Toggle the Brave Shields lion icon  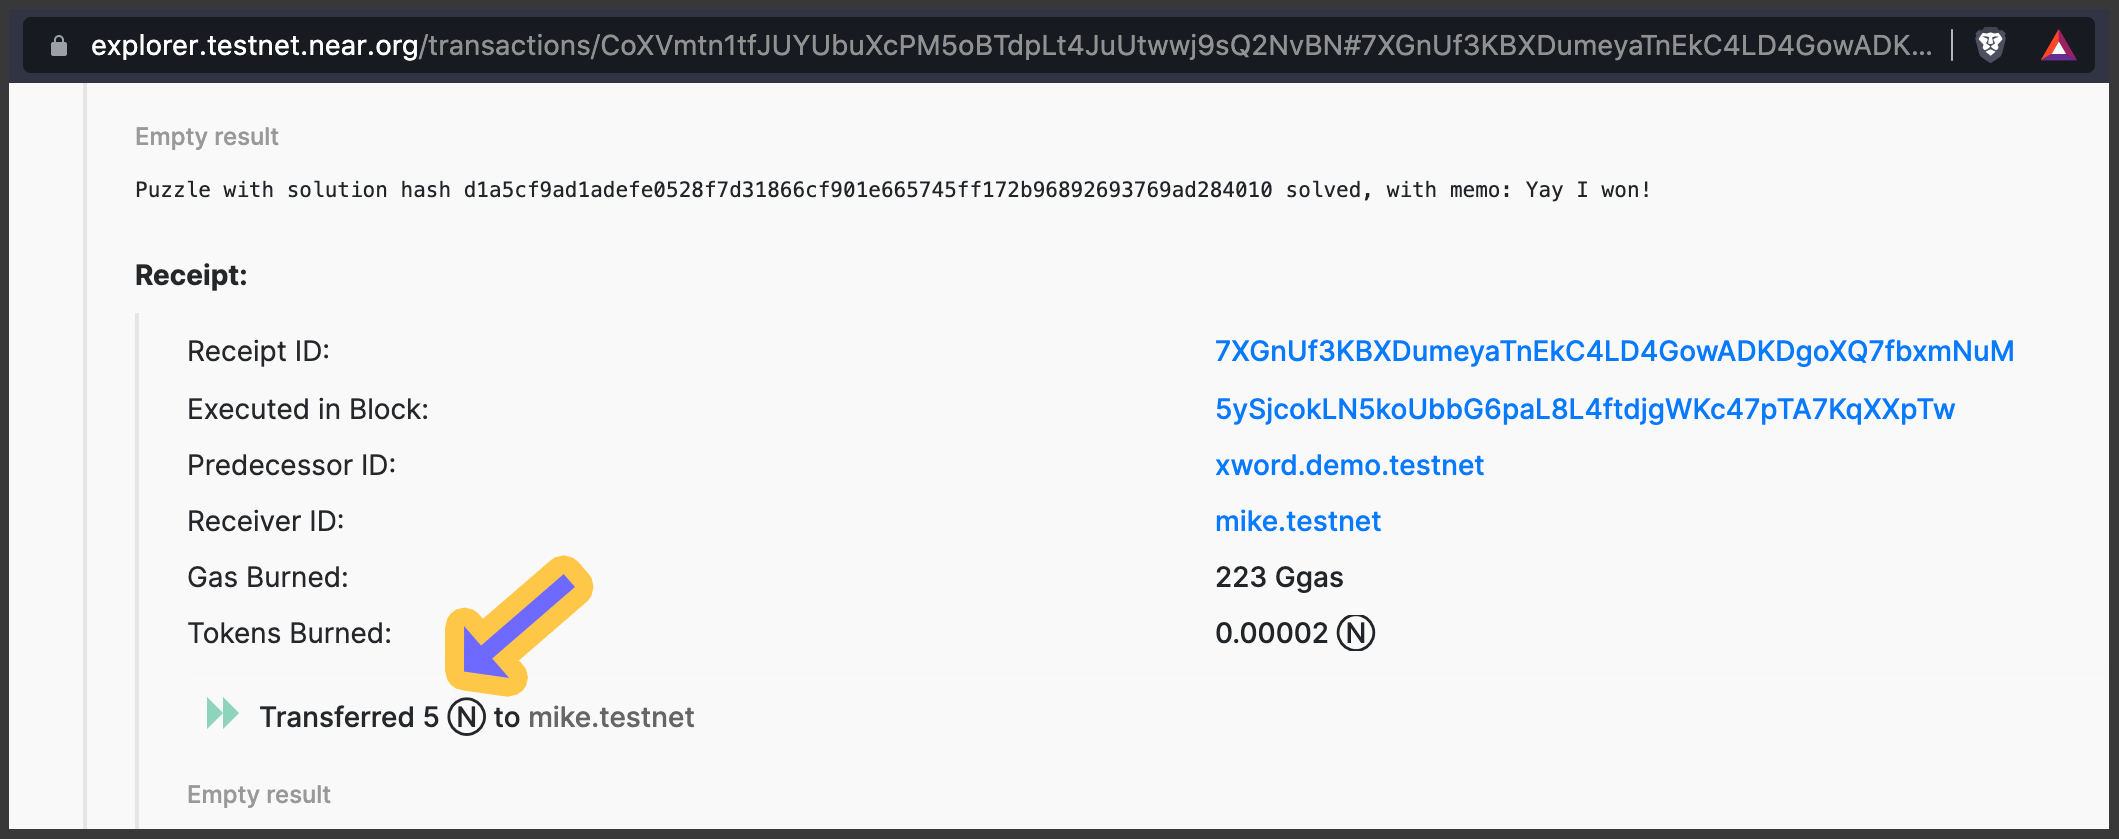click(x=1990, y=43)
